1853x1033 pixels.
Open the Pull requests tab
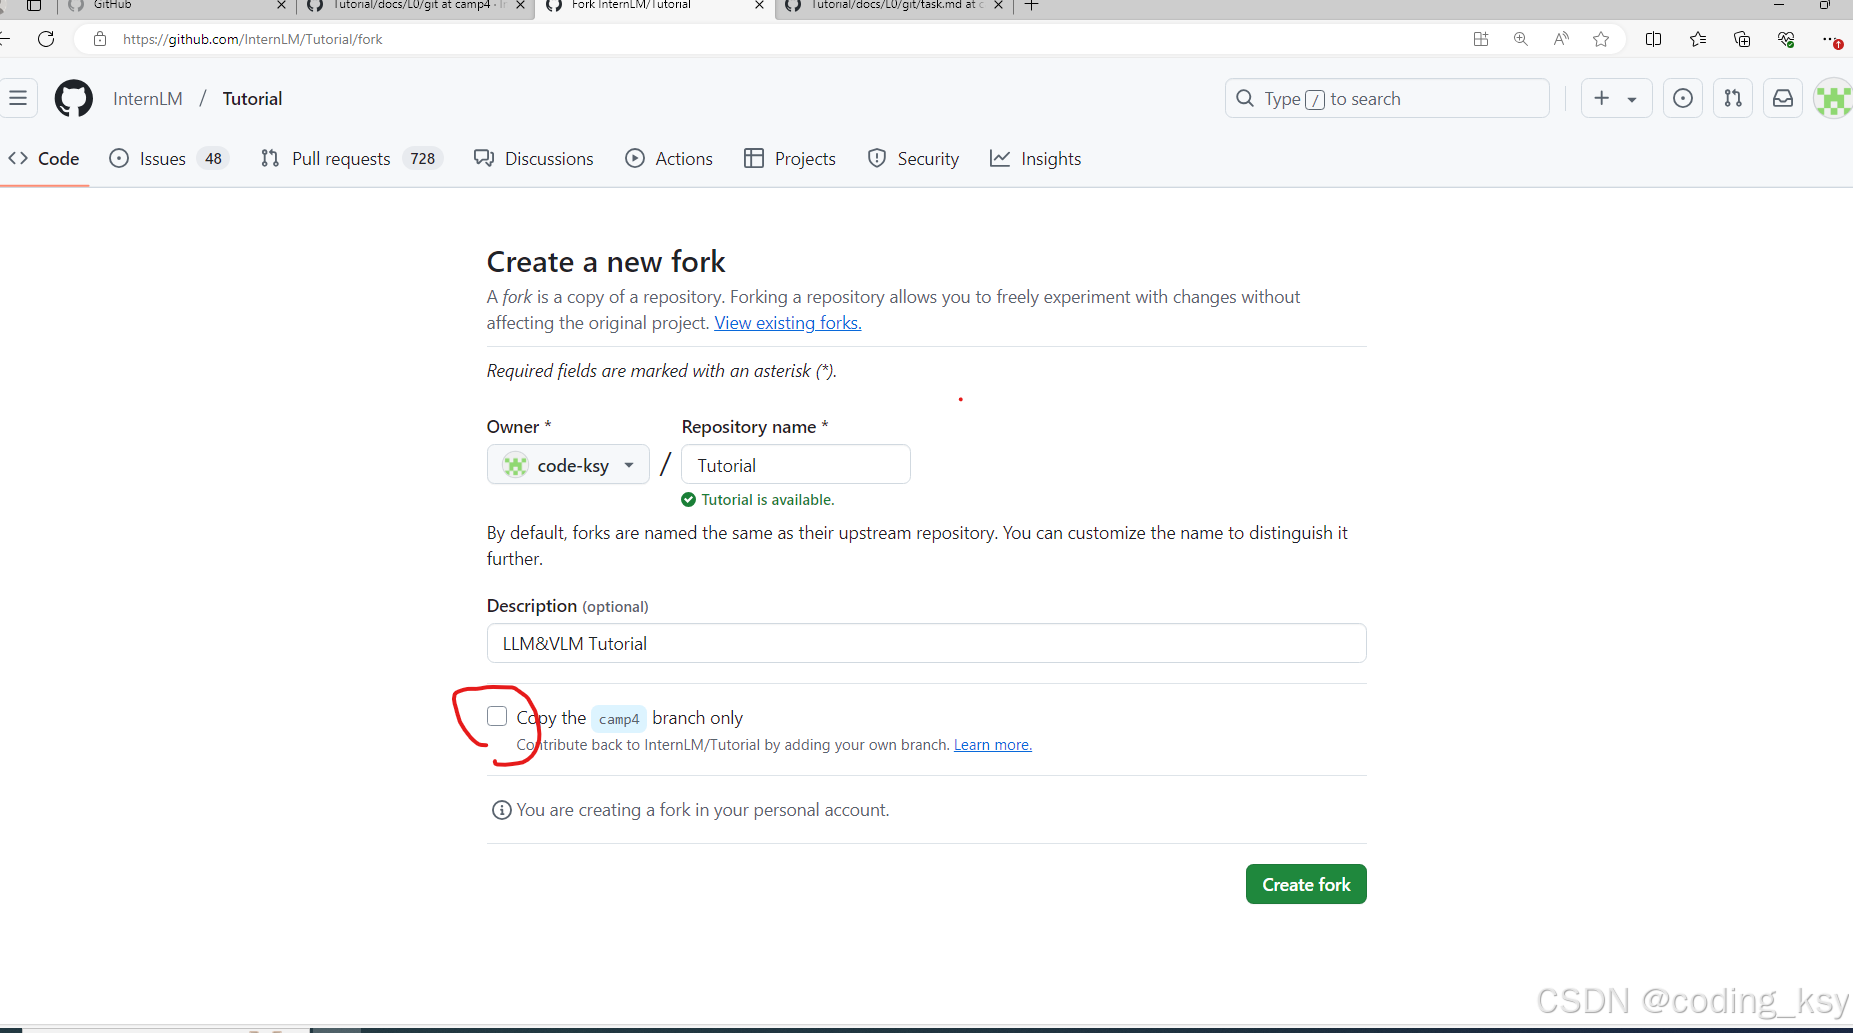coord(351,158)
